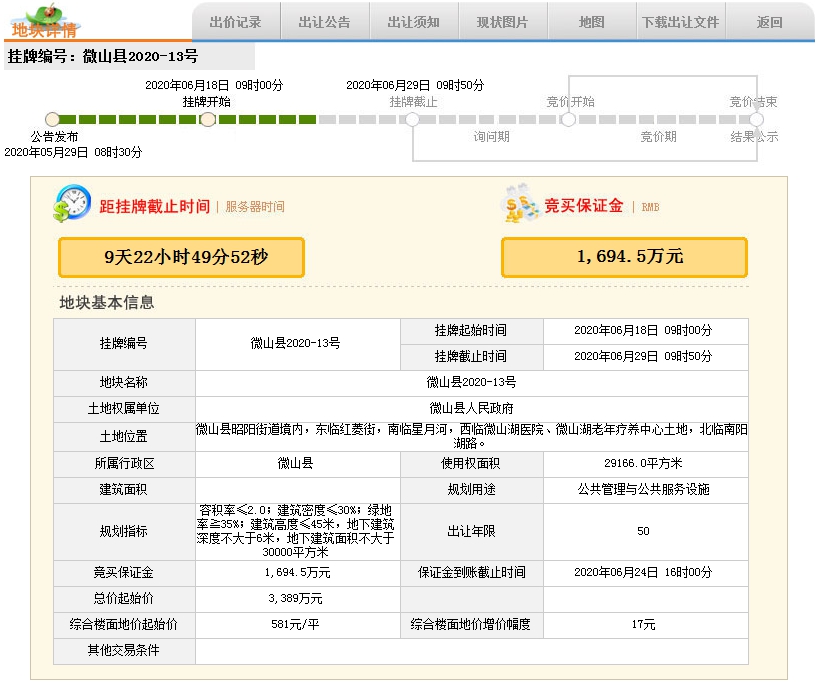The width and height of the screenshot is (823, 685).
Task: Click the 其他交易条件 row label
Action: click(123, 651)
